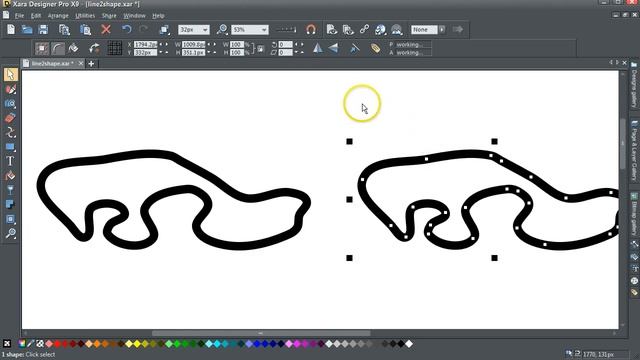Select the Rectangle tool
640x360 pixels.
[10, 147]
